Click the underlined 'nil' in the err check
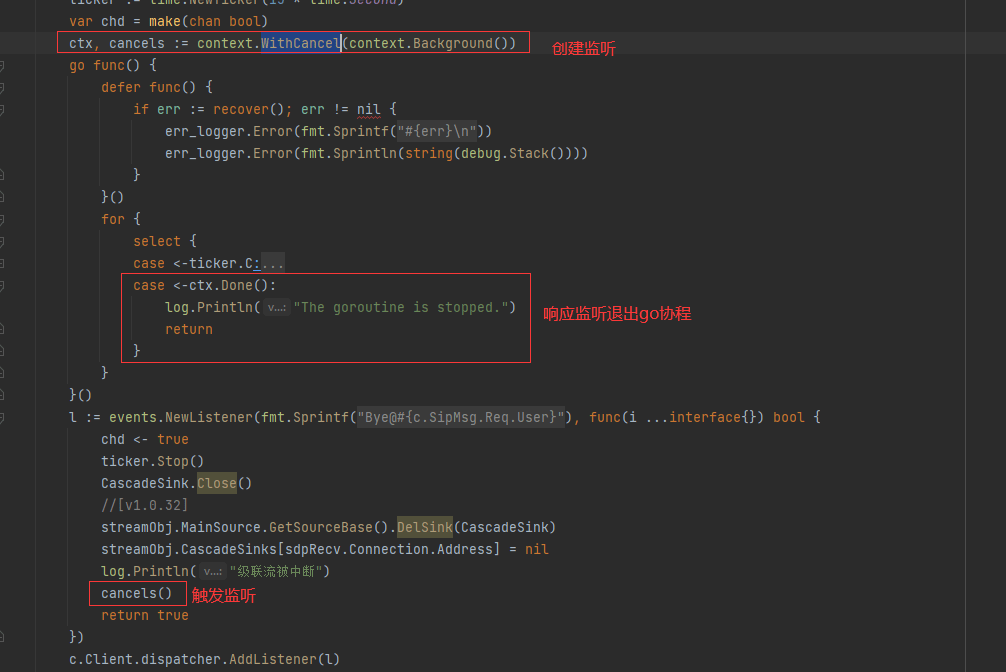This screenshot has height=672, width=1006. (369, 110)
